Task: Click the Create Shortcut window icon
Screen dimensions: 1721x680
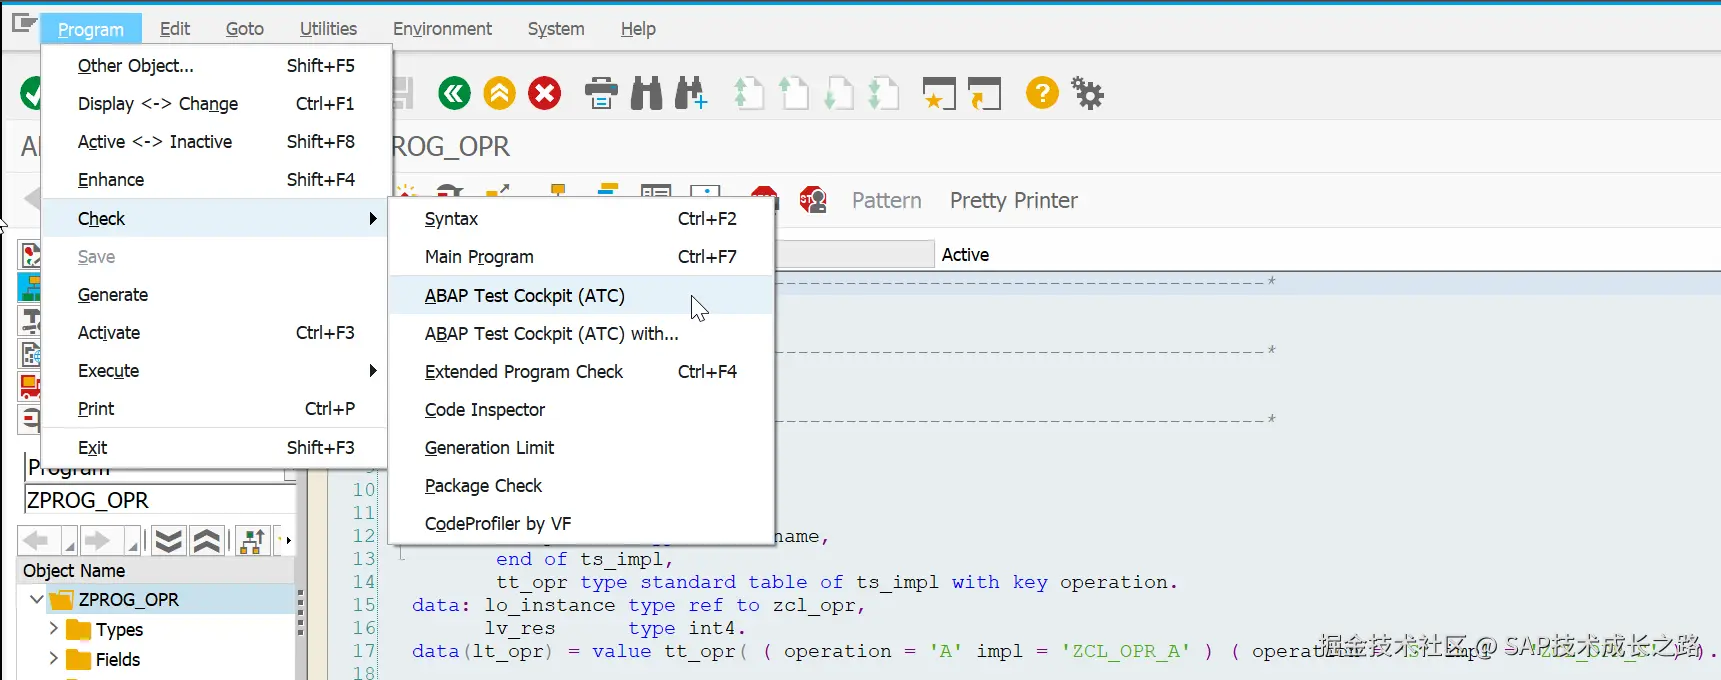Action: click(984, 94)
